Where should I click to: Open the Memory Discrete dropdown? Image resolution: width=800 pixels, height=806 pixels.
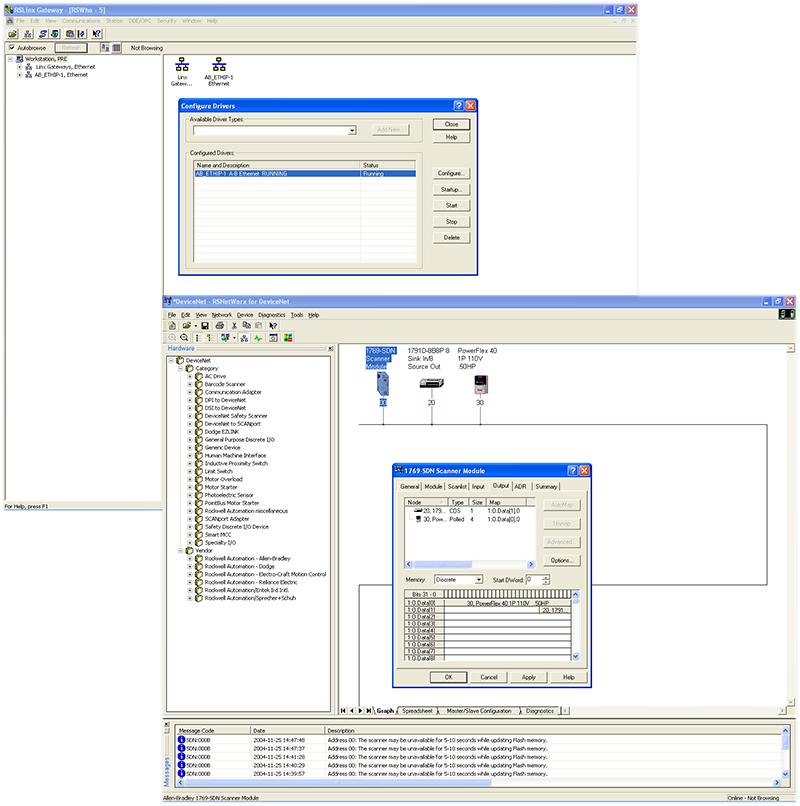pos(479,579)
